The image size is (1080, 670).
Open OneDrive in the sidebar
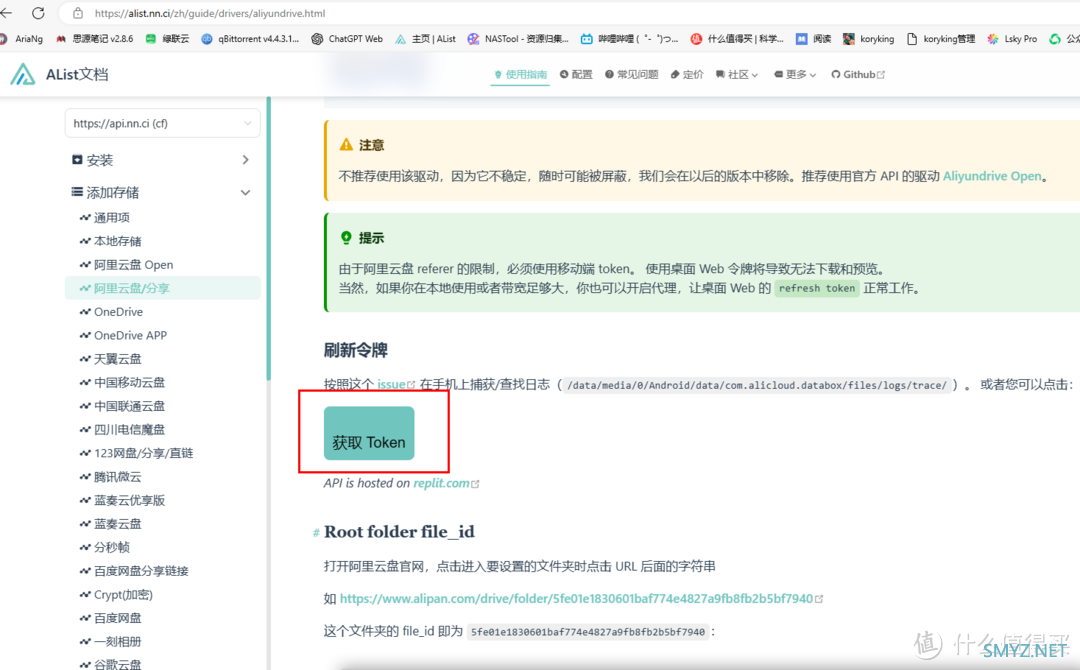pos(112,312)
